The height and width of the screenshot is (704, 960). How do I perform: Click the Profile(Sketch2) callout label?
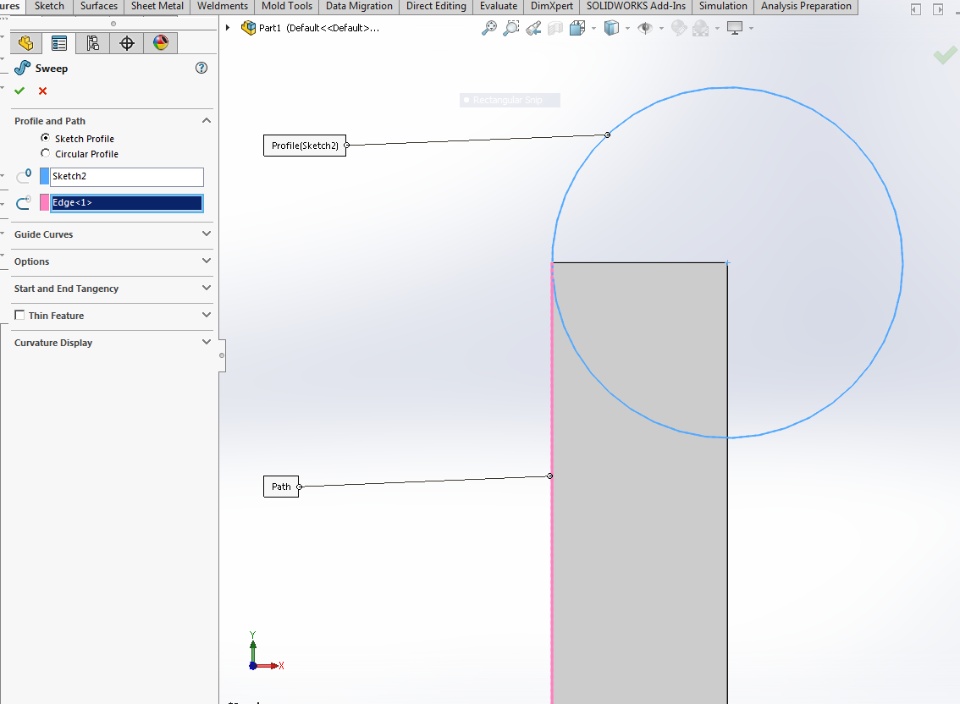click(x=305, y=146)
